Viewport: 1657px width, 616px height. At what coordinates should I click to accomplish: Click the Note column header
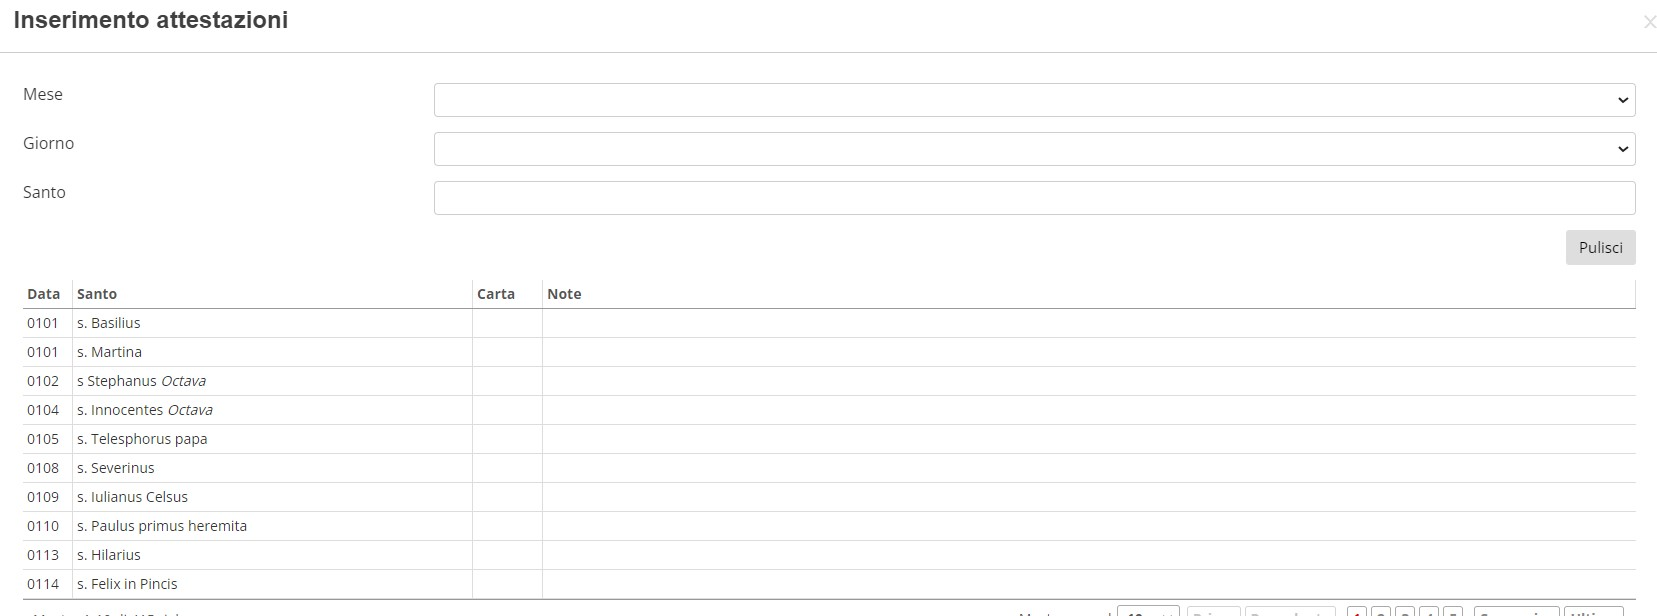point(564,294)
